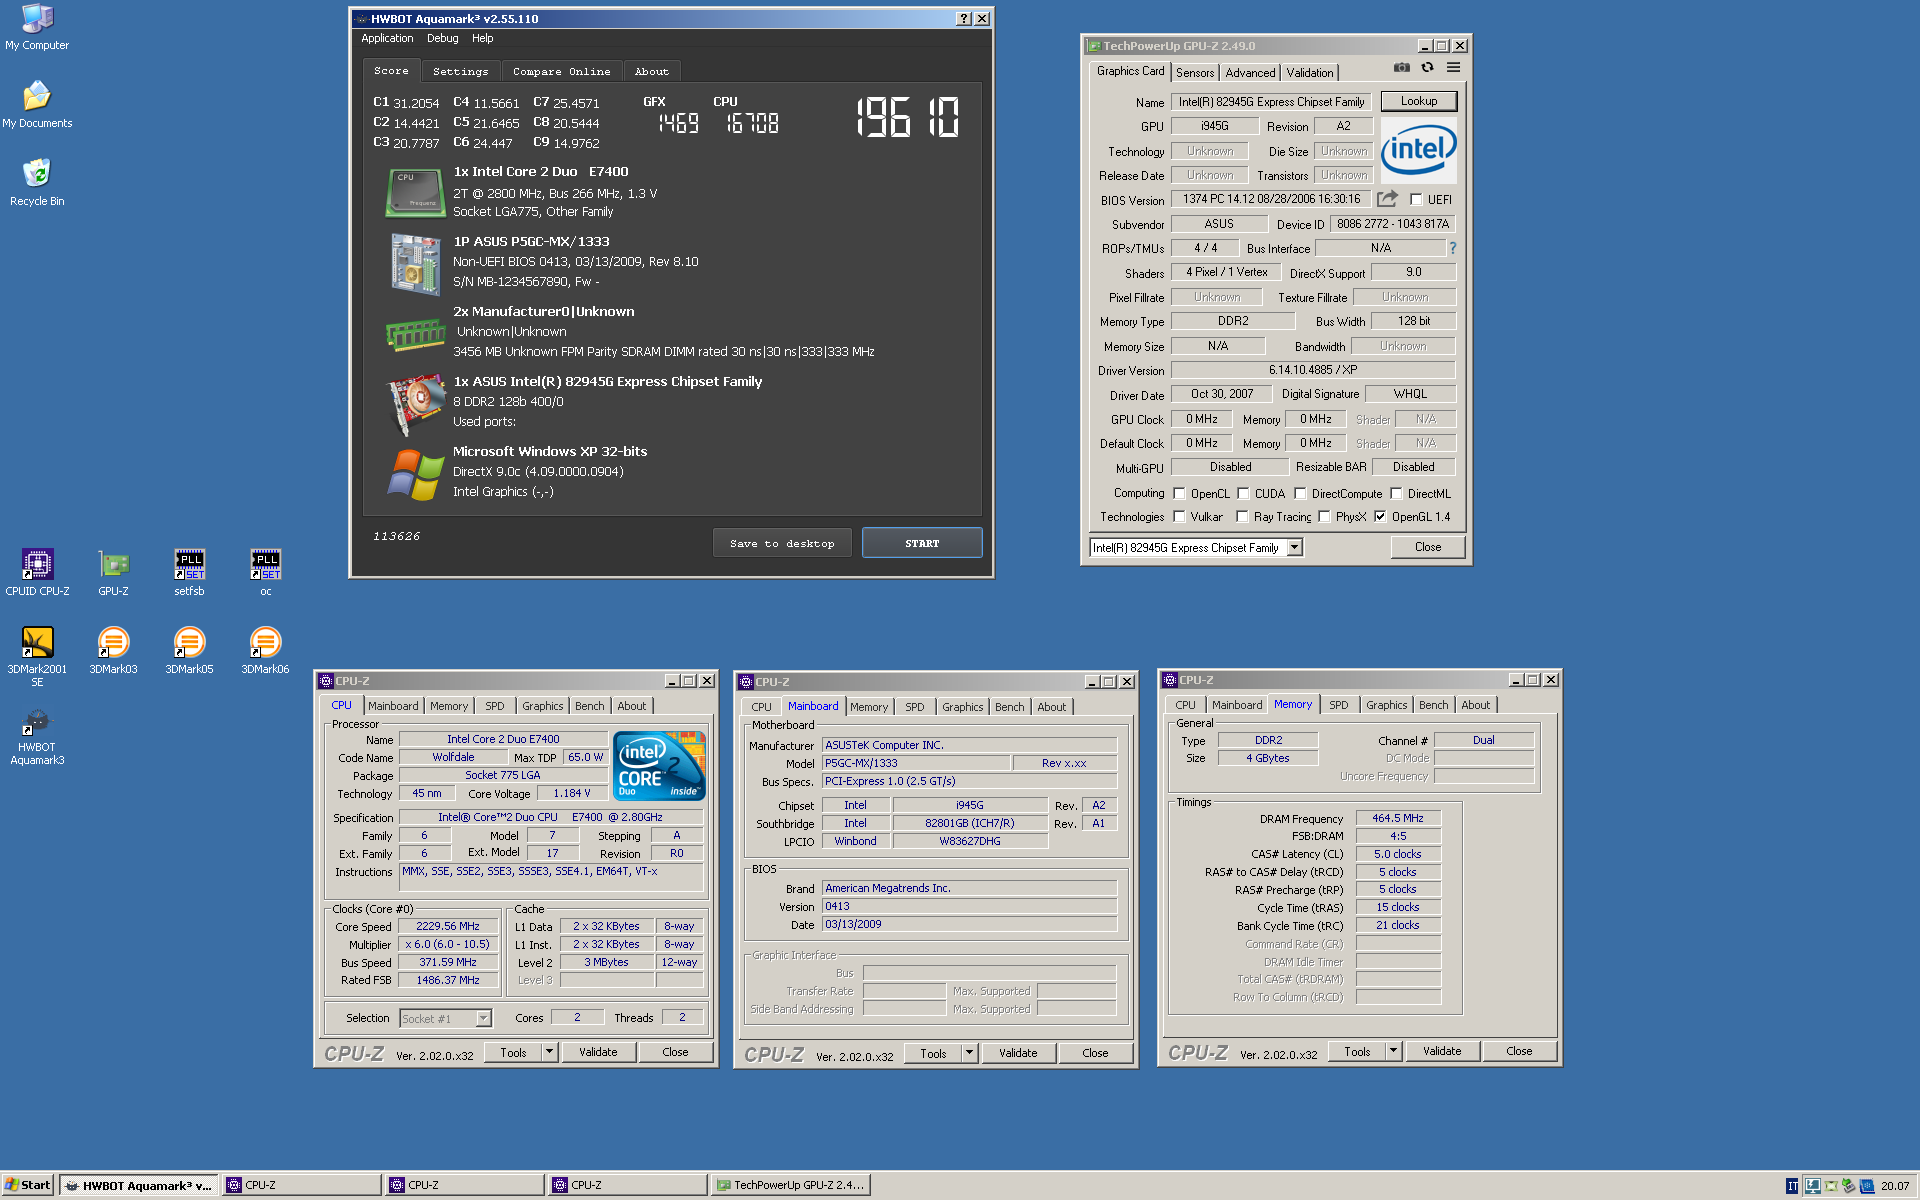Open the Validation tab in GPU-Z
Screen dimensions: 1920x1200
1310,73
